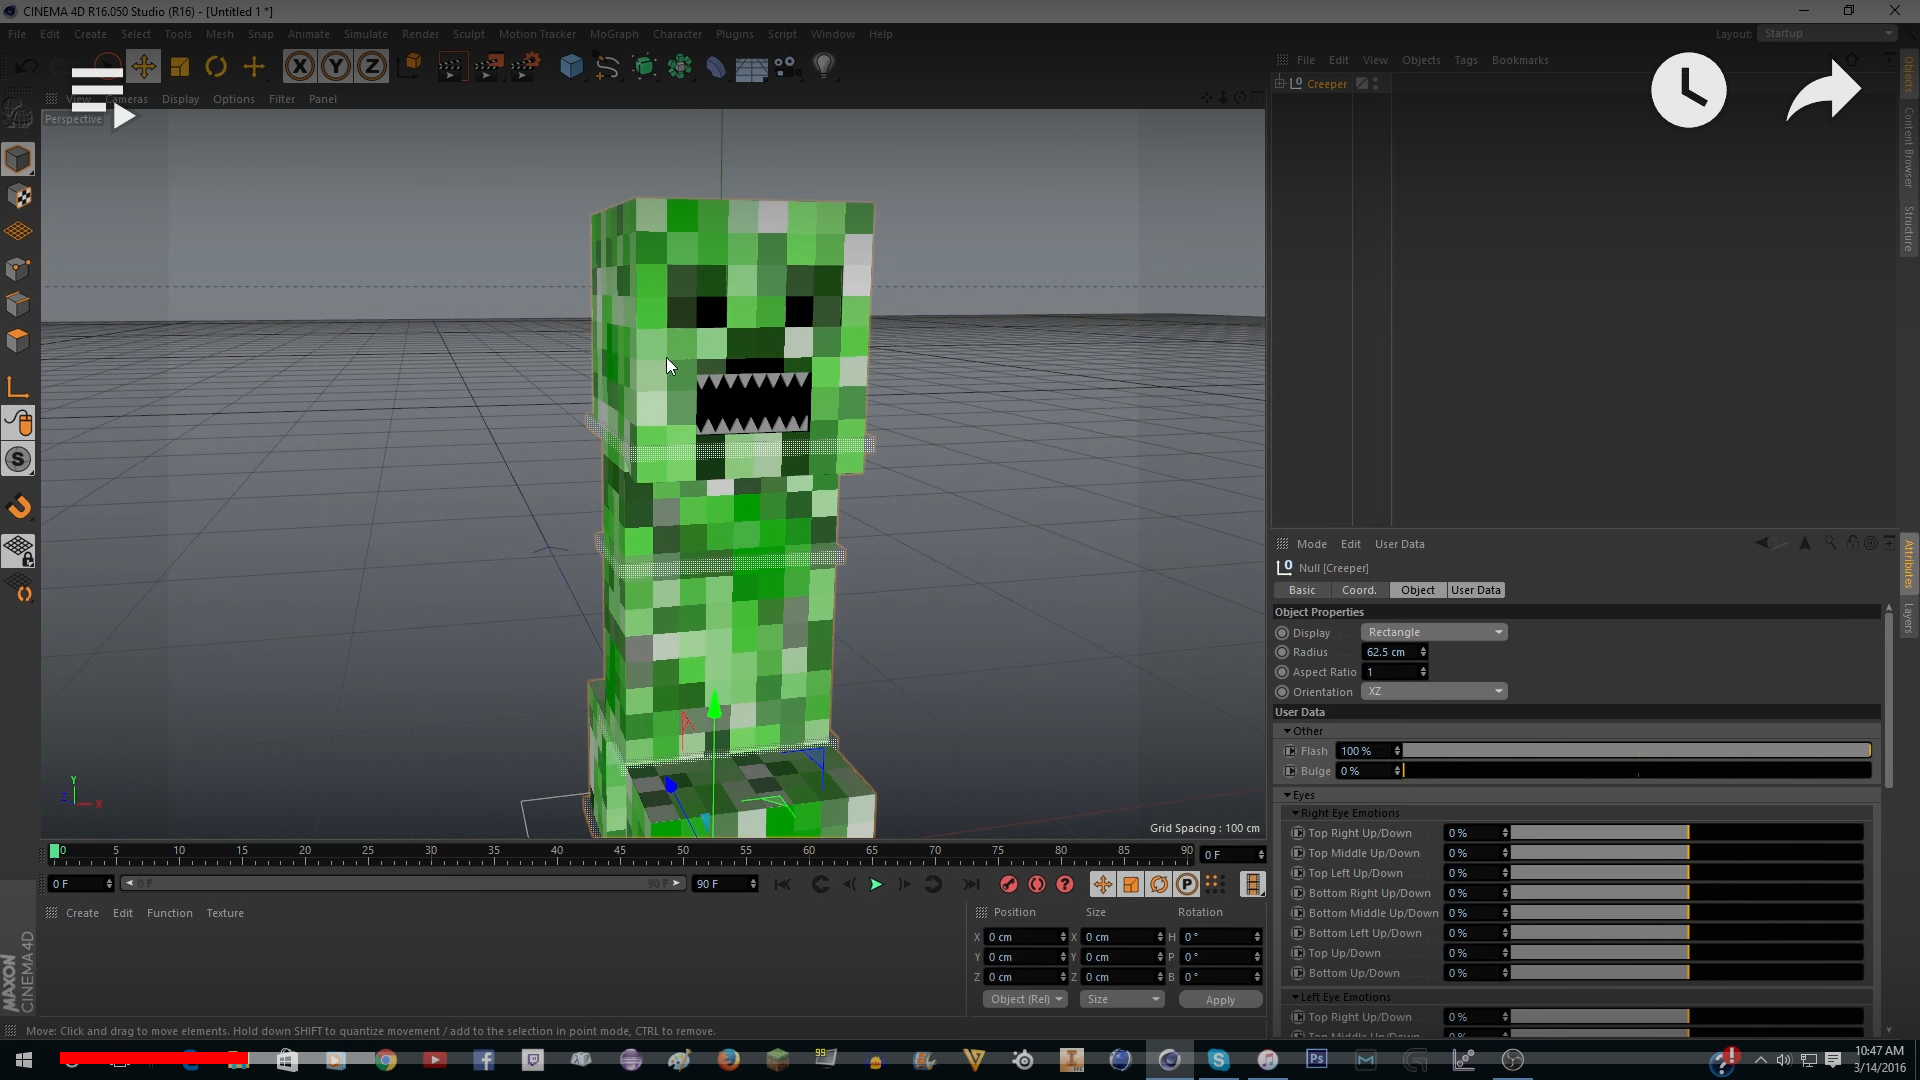Collapse the Other user data group

click(x=1287, y=731)
